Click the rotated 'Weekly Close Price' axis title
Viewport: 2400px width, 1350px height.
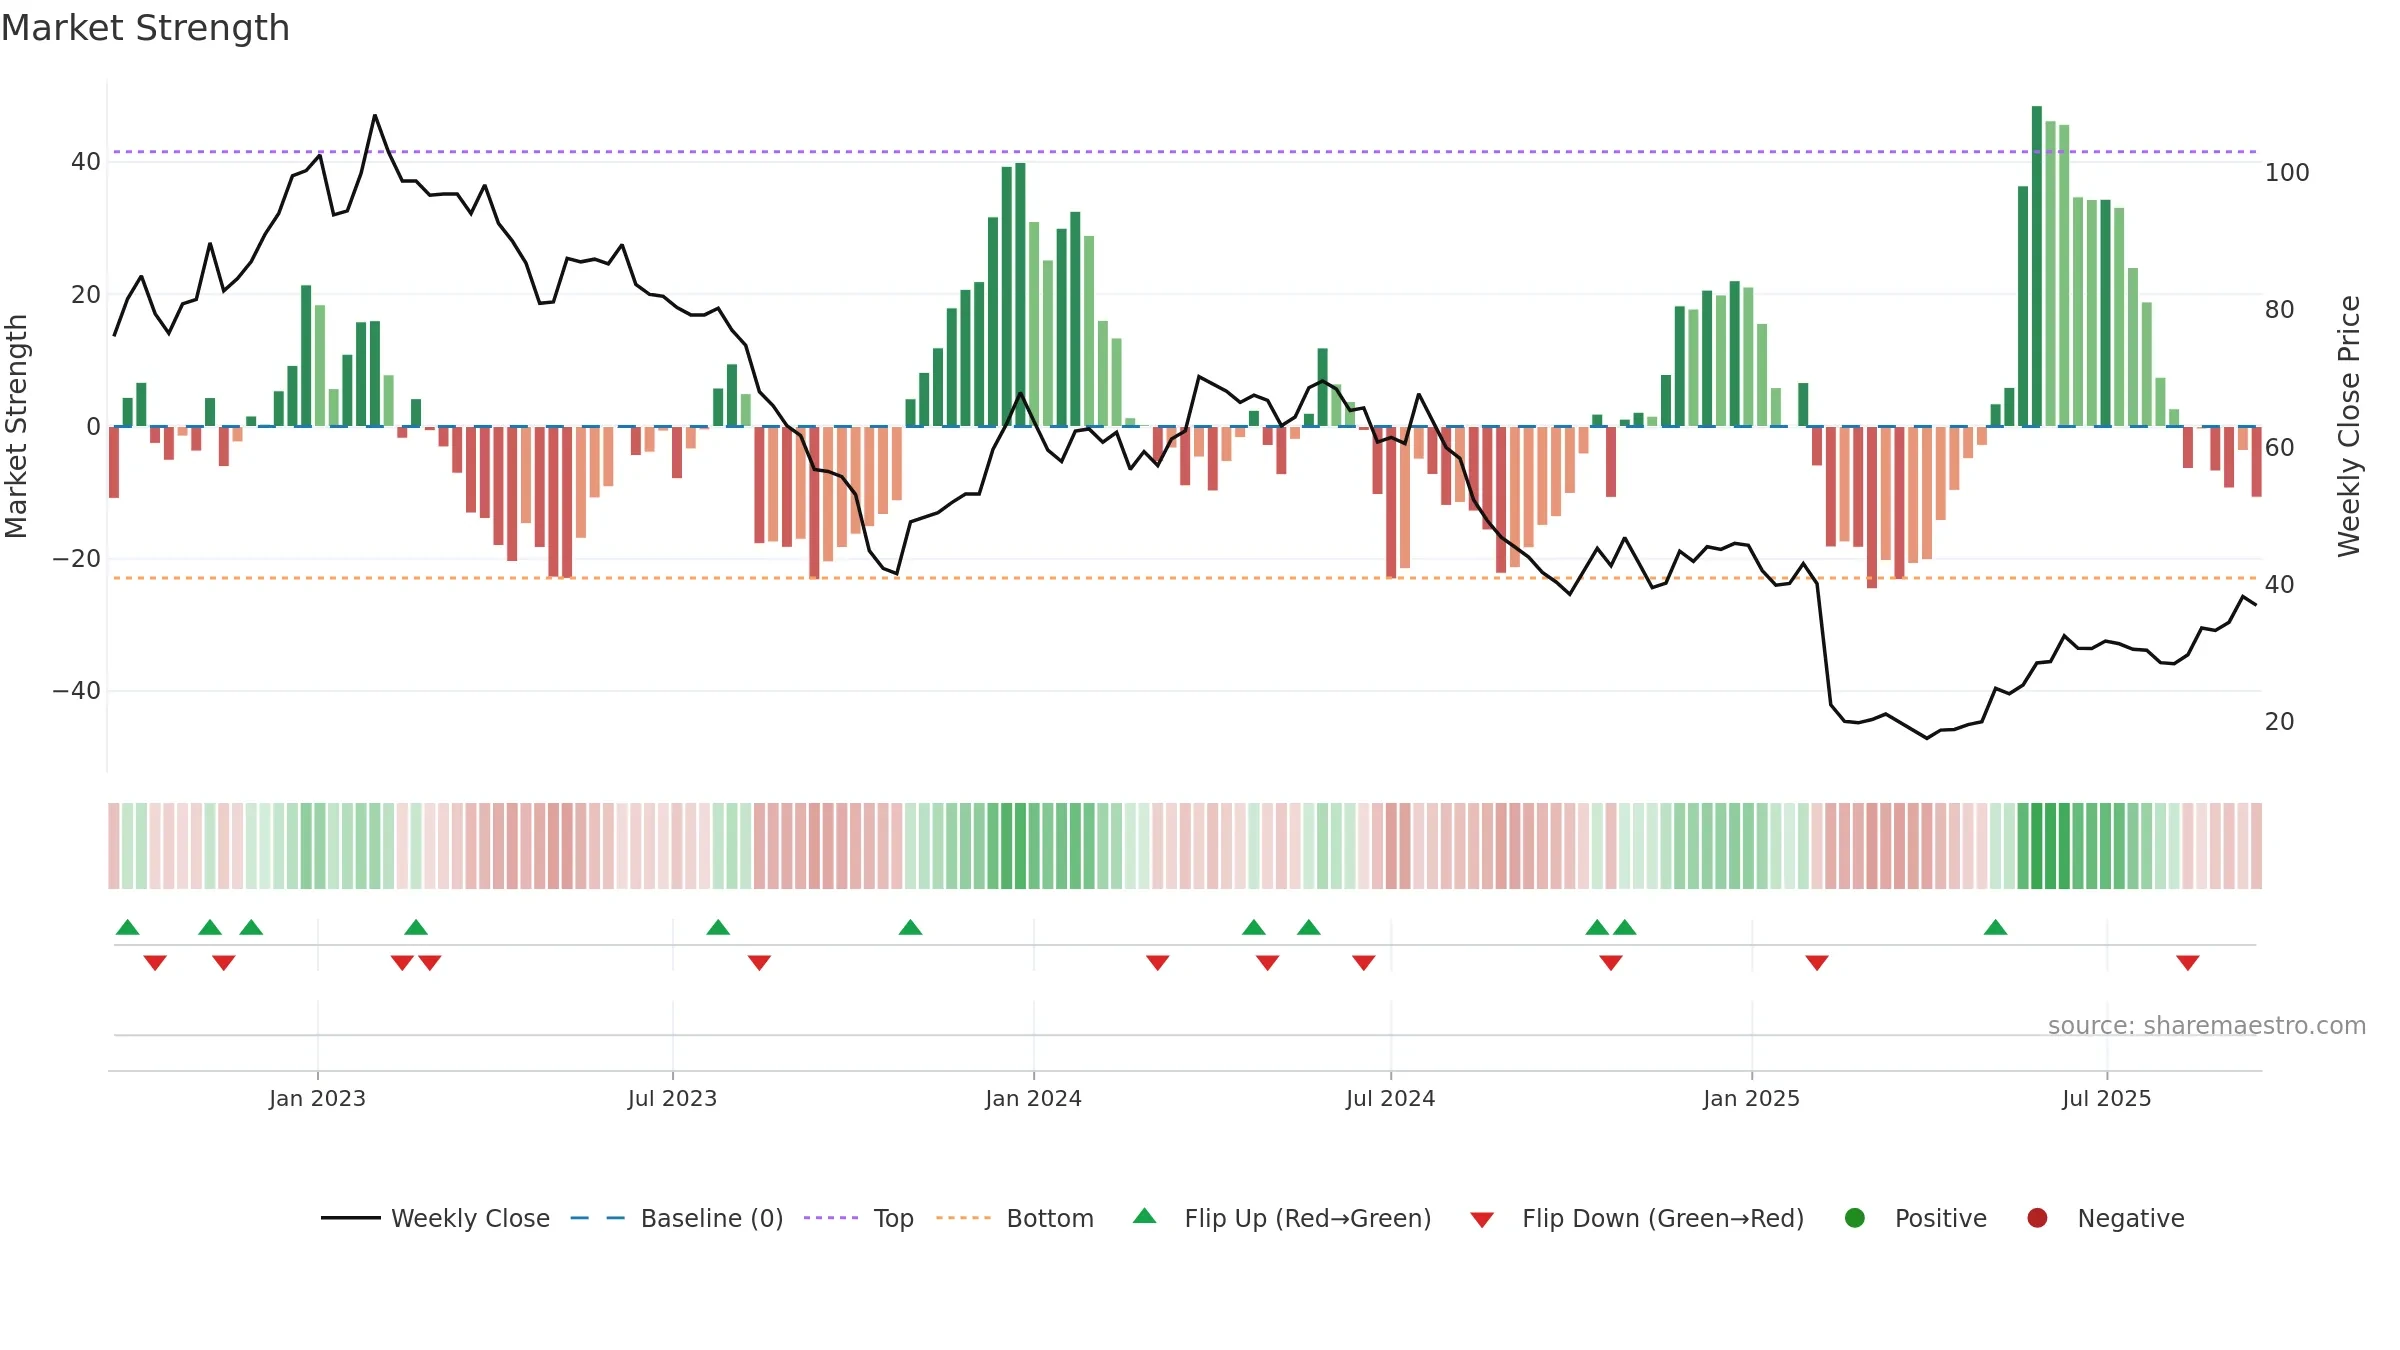click(x=2349, y=426)
